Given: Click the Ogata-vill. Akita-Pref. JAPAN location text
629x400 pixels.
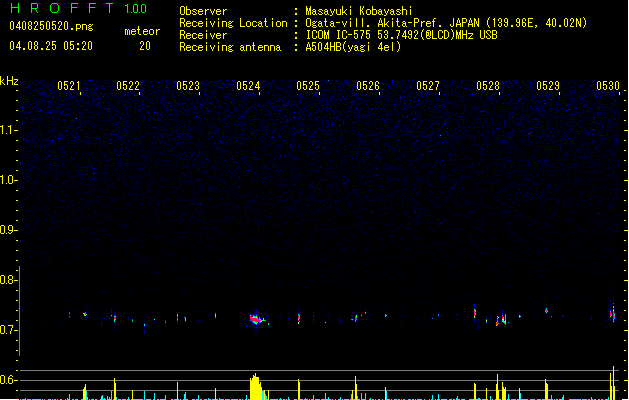Looking at the screenshot, I should 446,23.
